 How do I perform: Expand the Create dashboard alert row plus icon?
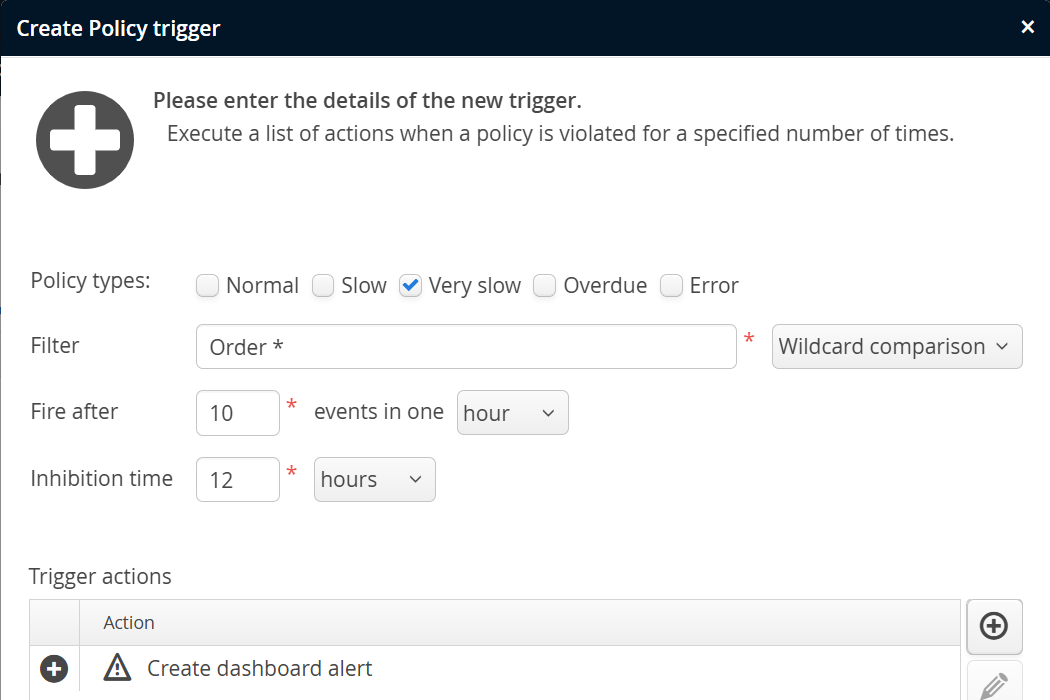pos(54,669)
